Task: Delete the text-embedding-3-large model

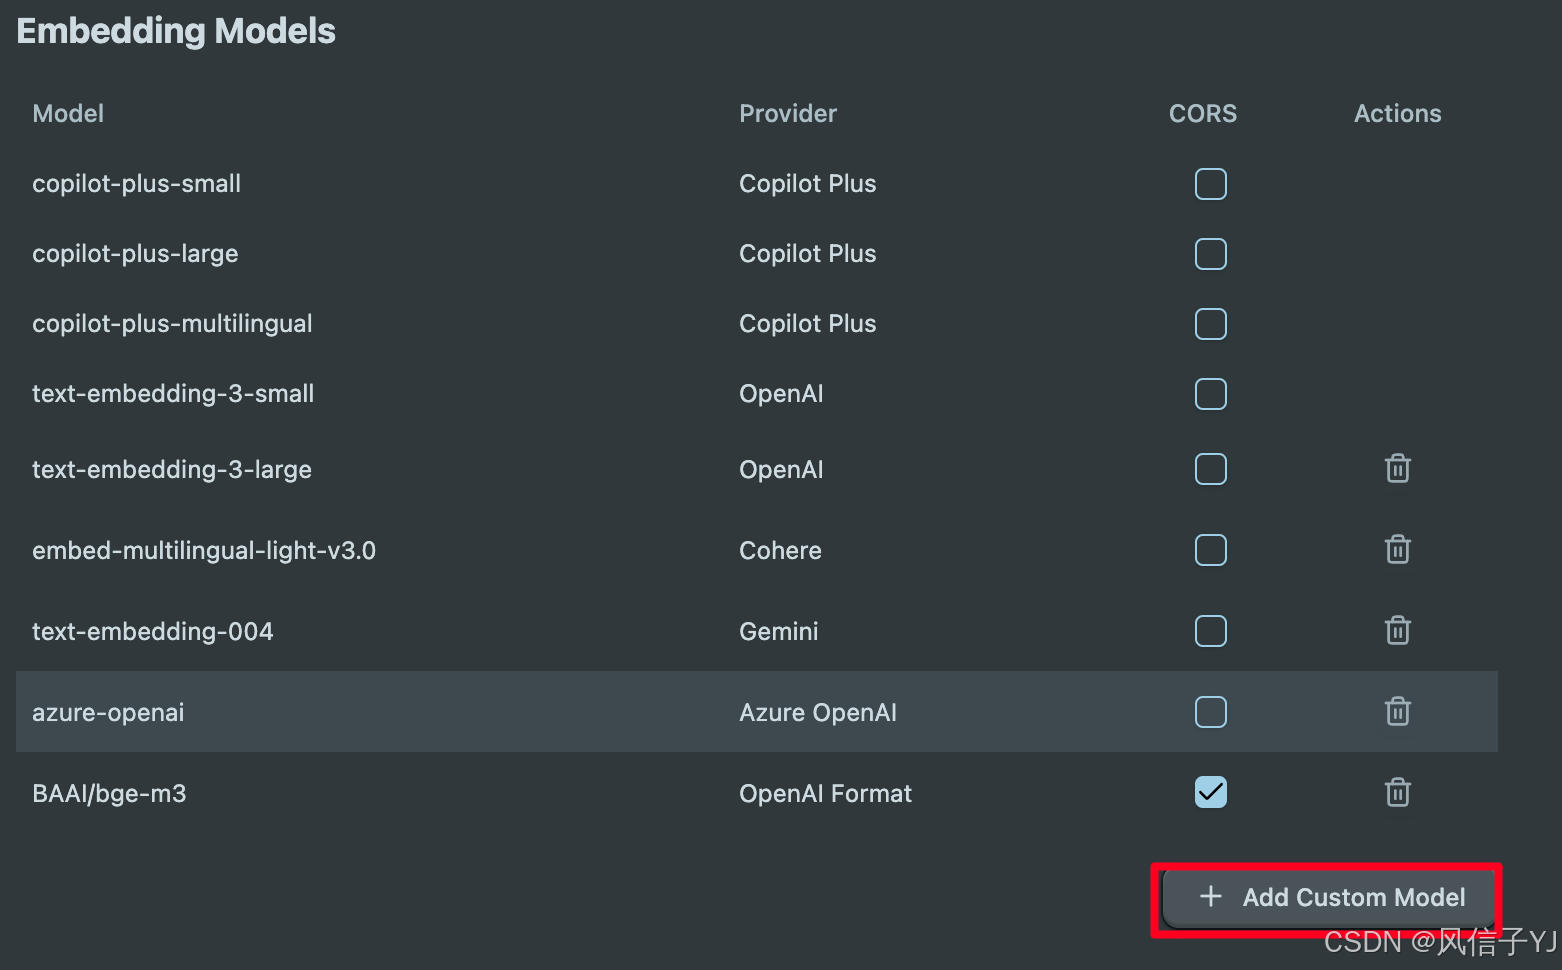Action: tap(1397, 468)
